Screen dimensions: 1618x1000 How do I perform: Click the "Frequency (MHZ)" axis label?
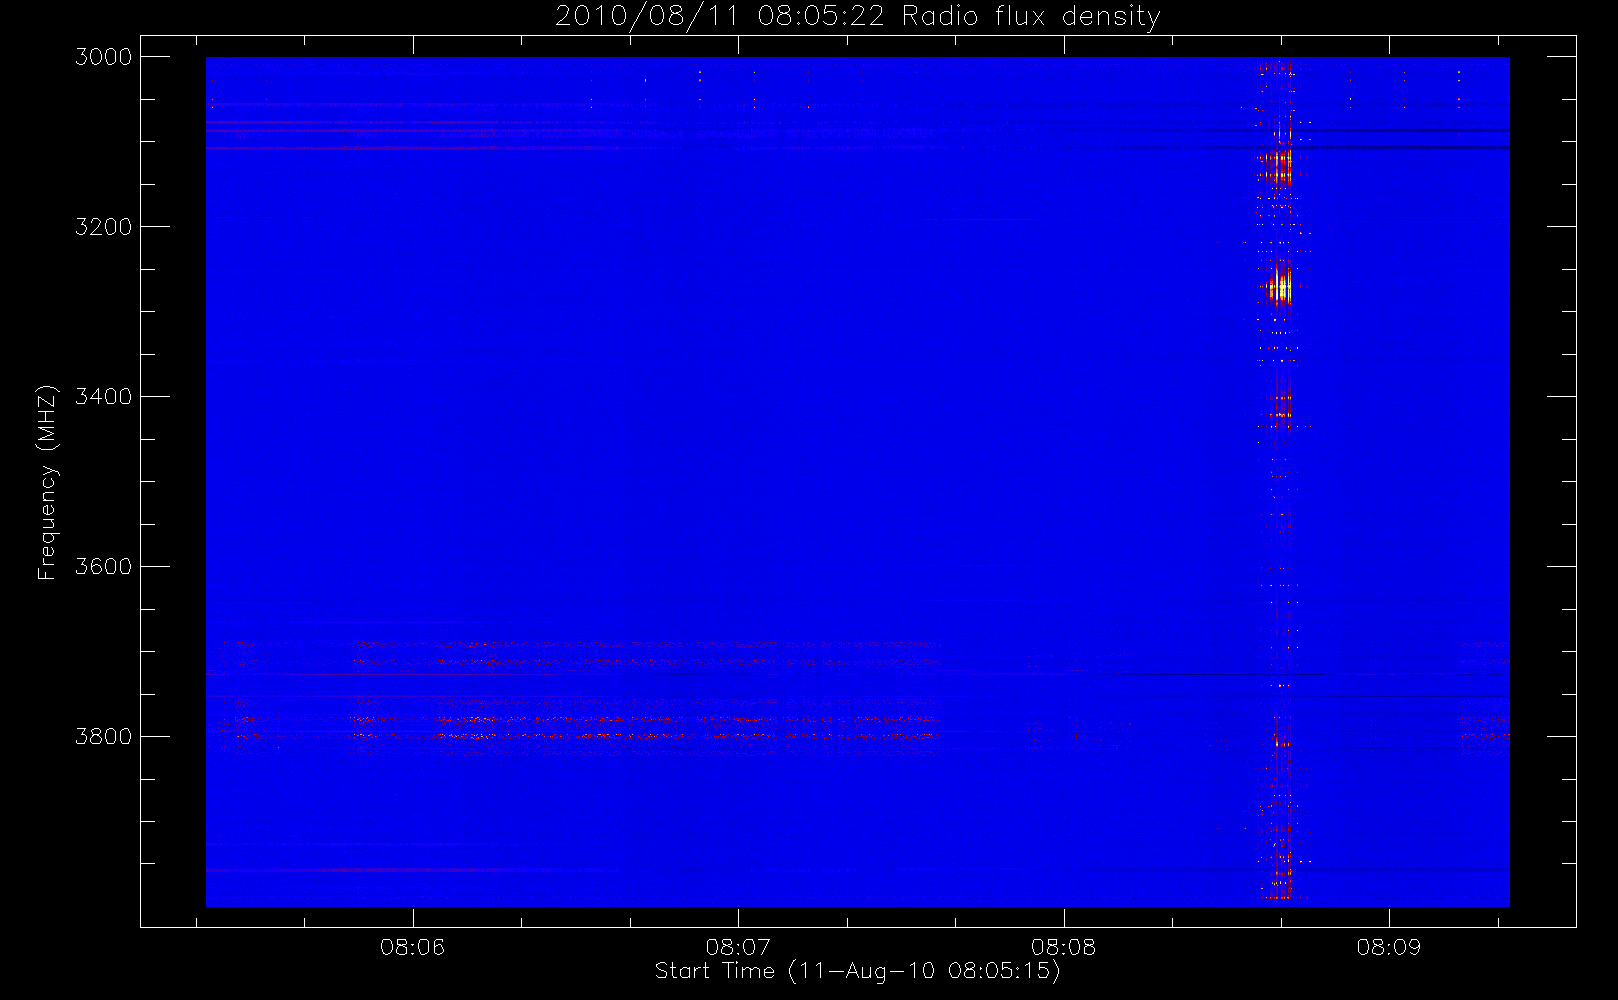[47, 482]
